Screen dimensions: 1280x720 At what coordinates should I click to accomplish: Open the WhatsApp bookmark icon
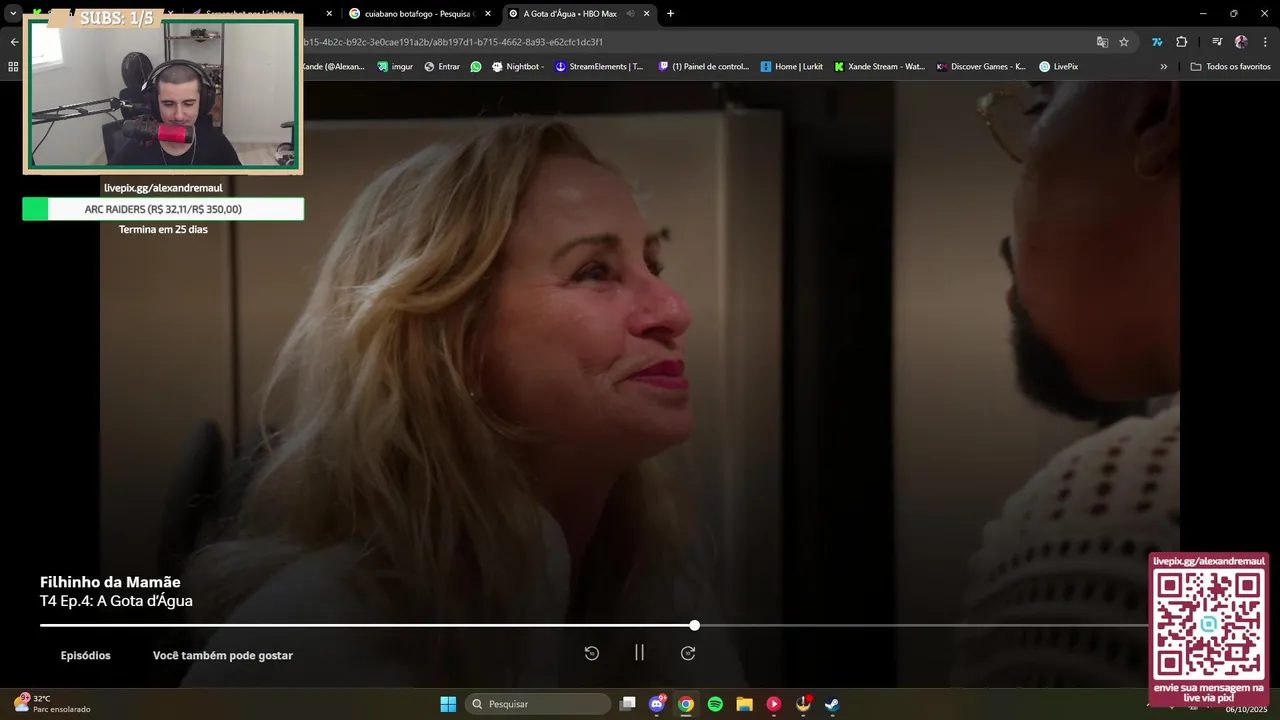[476, 67]
